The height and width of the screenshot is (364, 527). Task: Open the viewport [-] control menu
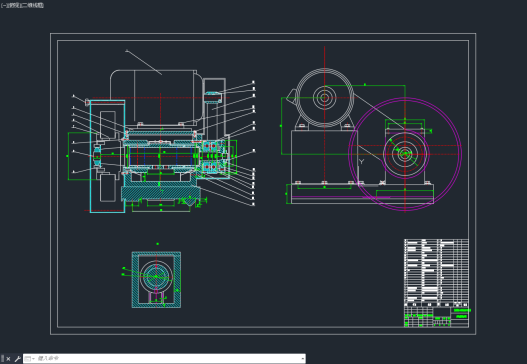point(3,5)
